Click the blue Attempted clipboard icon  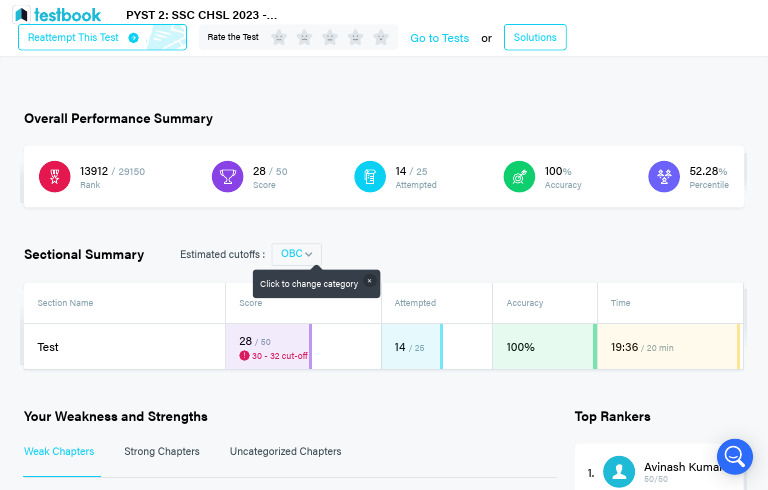(370, 176)
